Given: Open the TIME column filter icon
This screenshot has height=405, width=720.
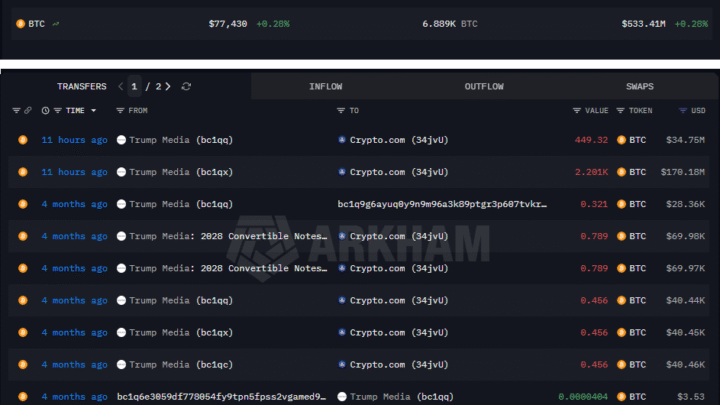Looking at the screenshot, I should pyautogui.click(x=58, y=111).
